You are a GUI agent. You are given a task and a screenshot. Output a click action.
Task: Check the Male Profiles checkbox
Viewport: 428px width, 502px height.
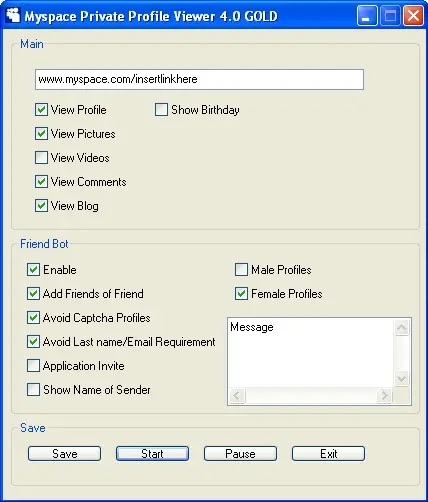pyautogui.click(x=241, y=270)
